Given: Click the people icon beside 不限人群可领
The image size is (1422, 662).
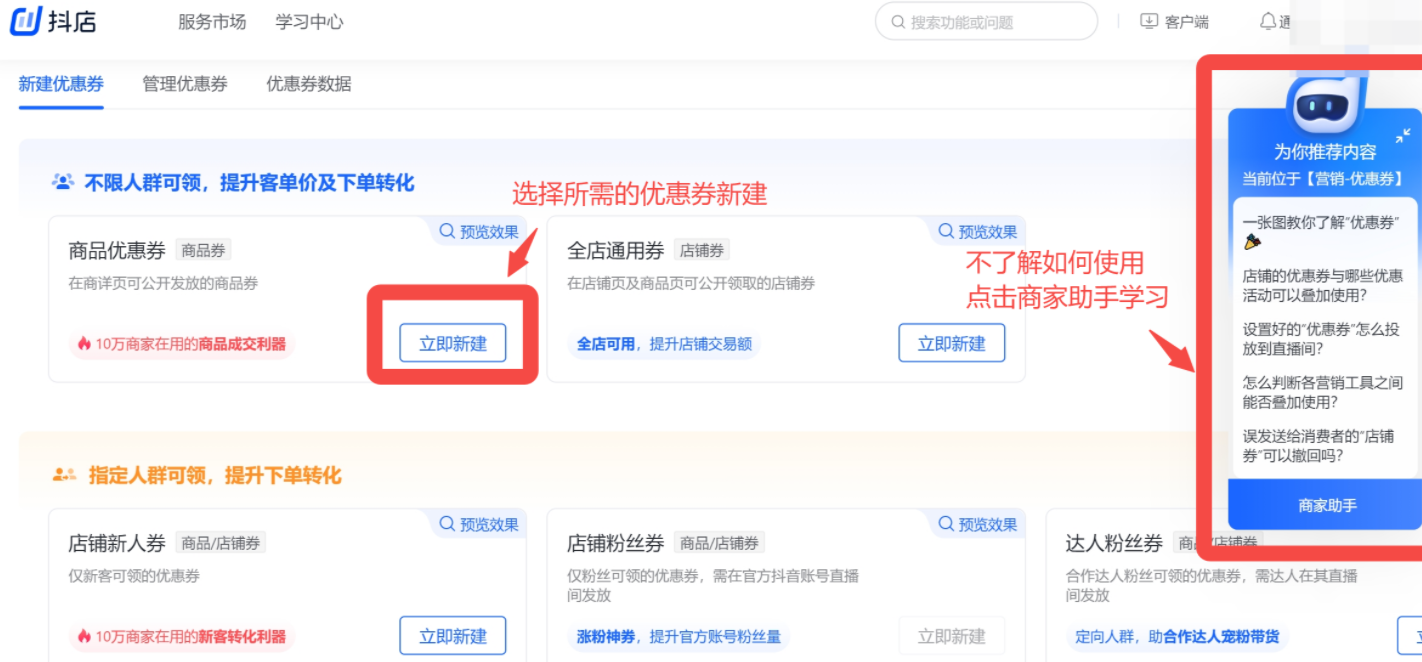Looking at the screenshot, I should coord(63,182).
